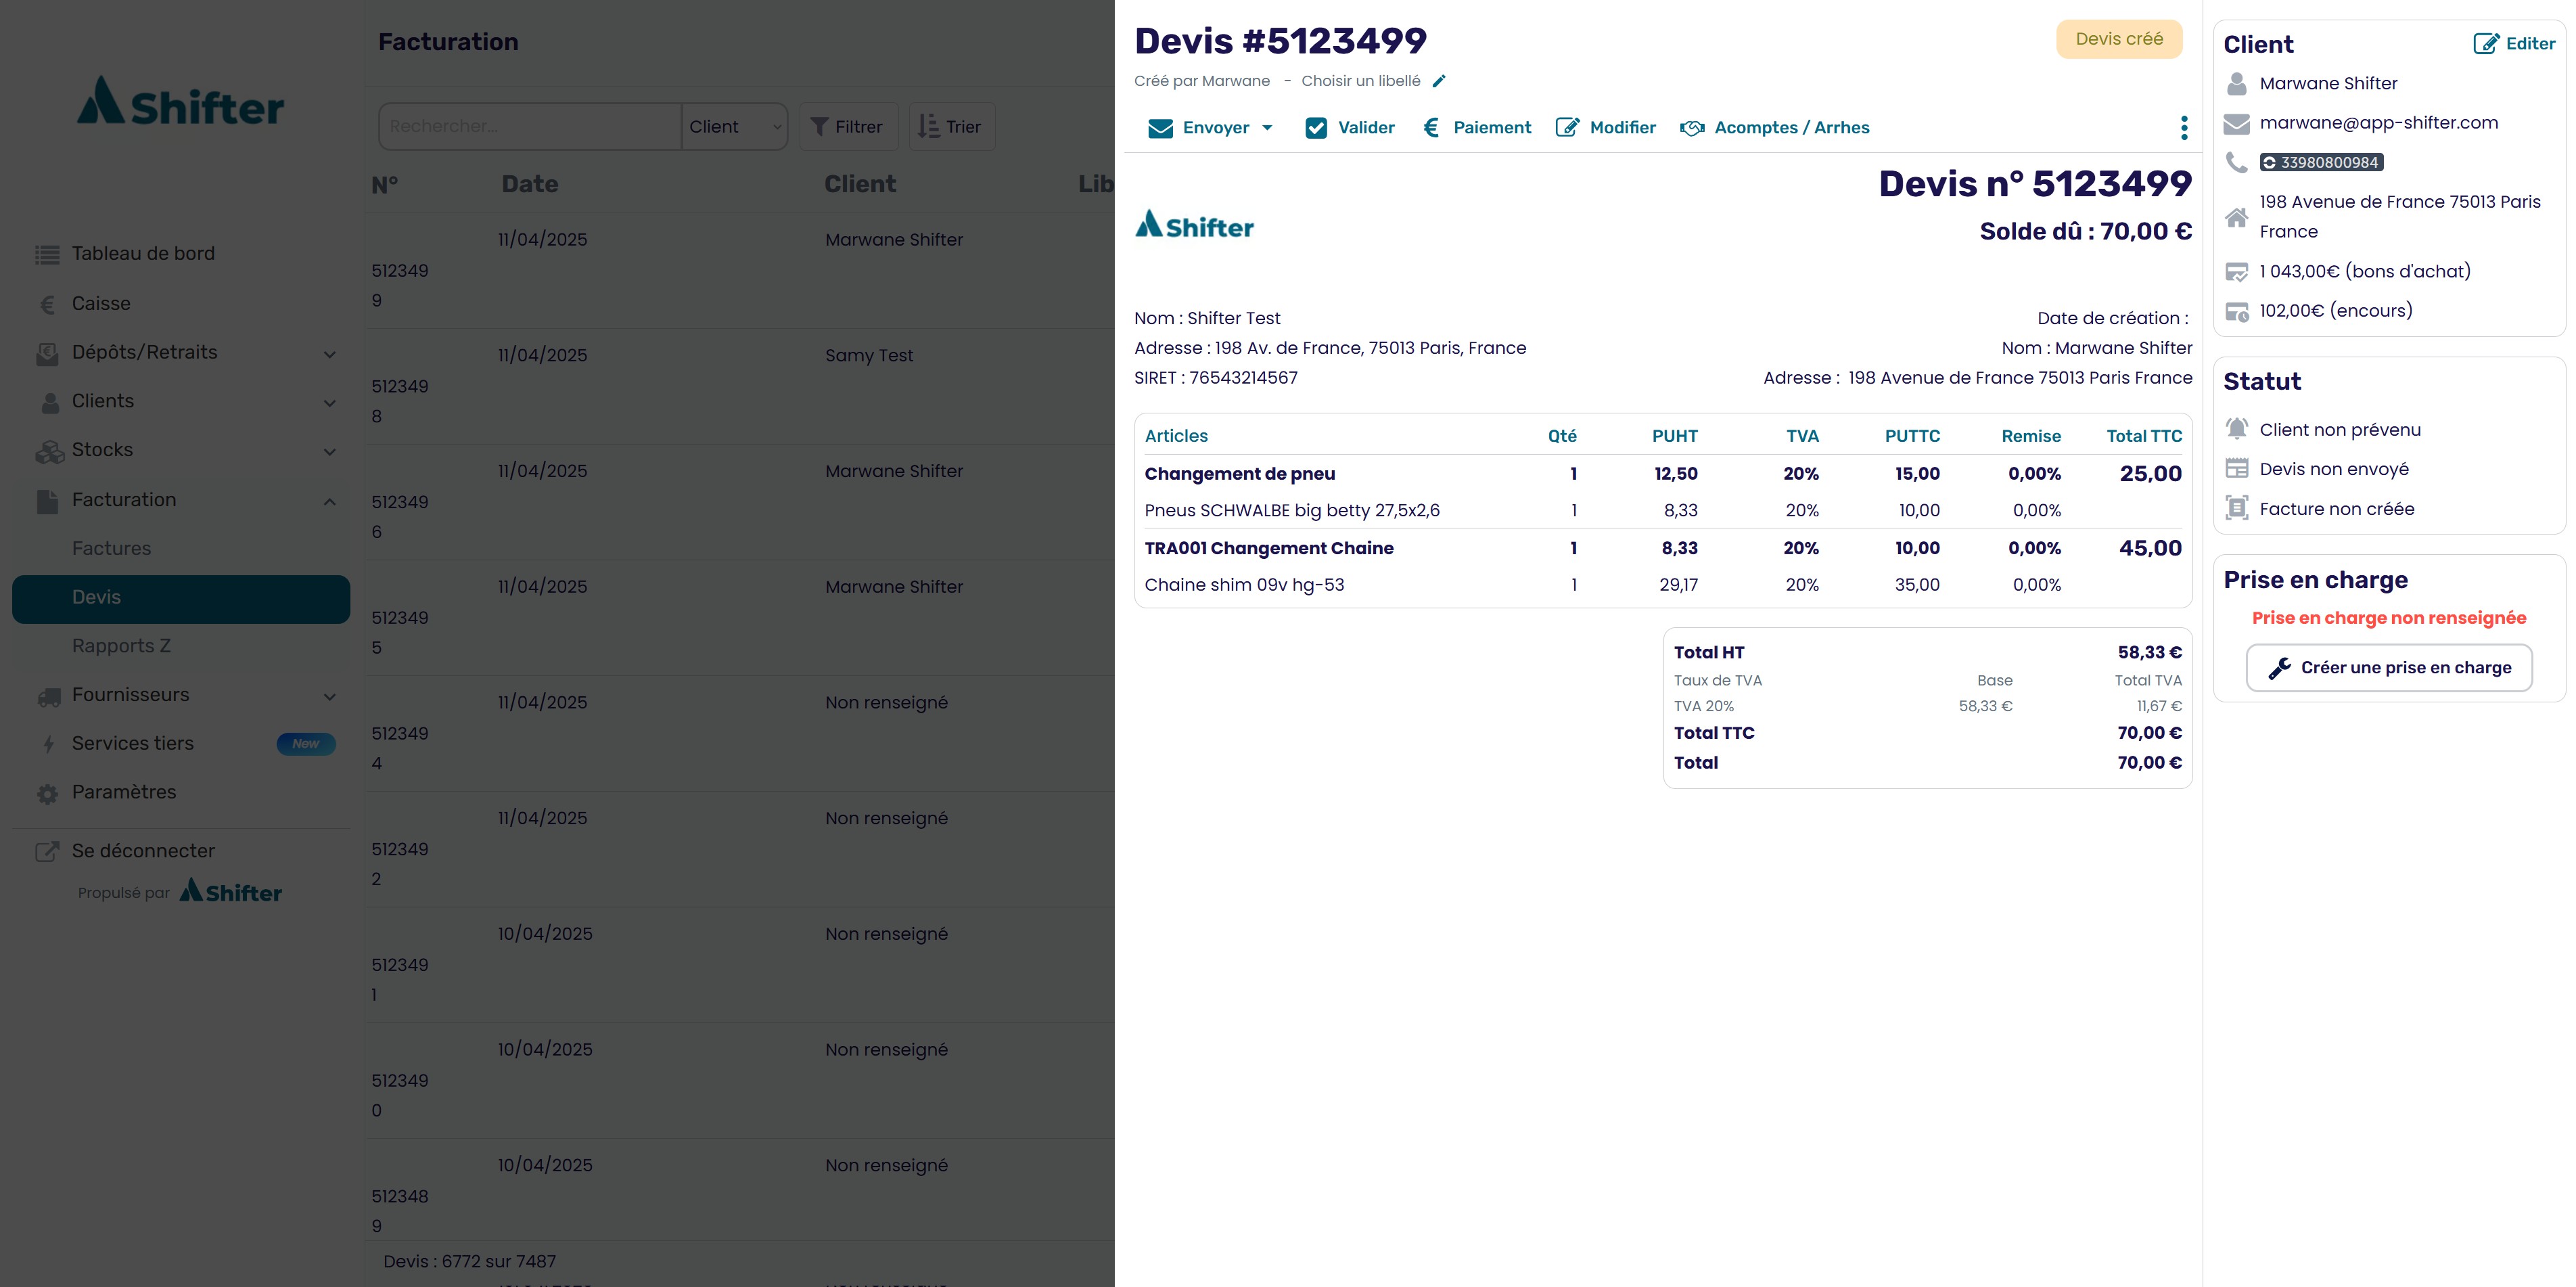The height and width of the screenshot is (1287, 2576).
Task: Expand the Fournisseurs sidebar chevron
Action: 329,697
